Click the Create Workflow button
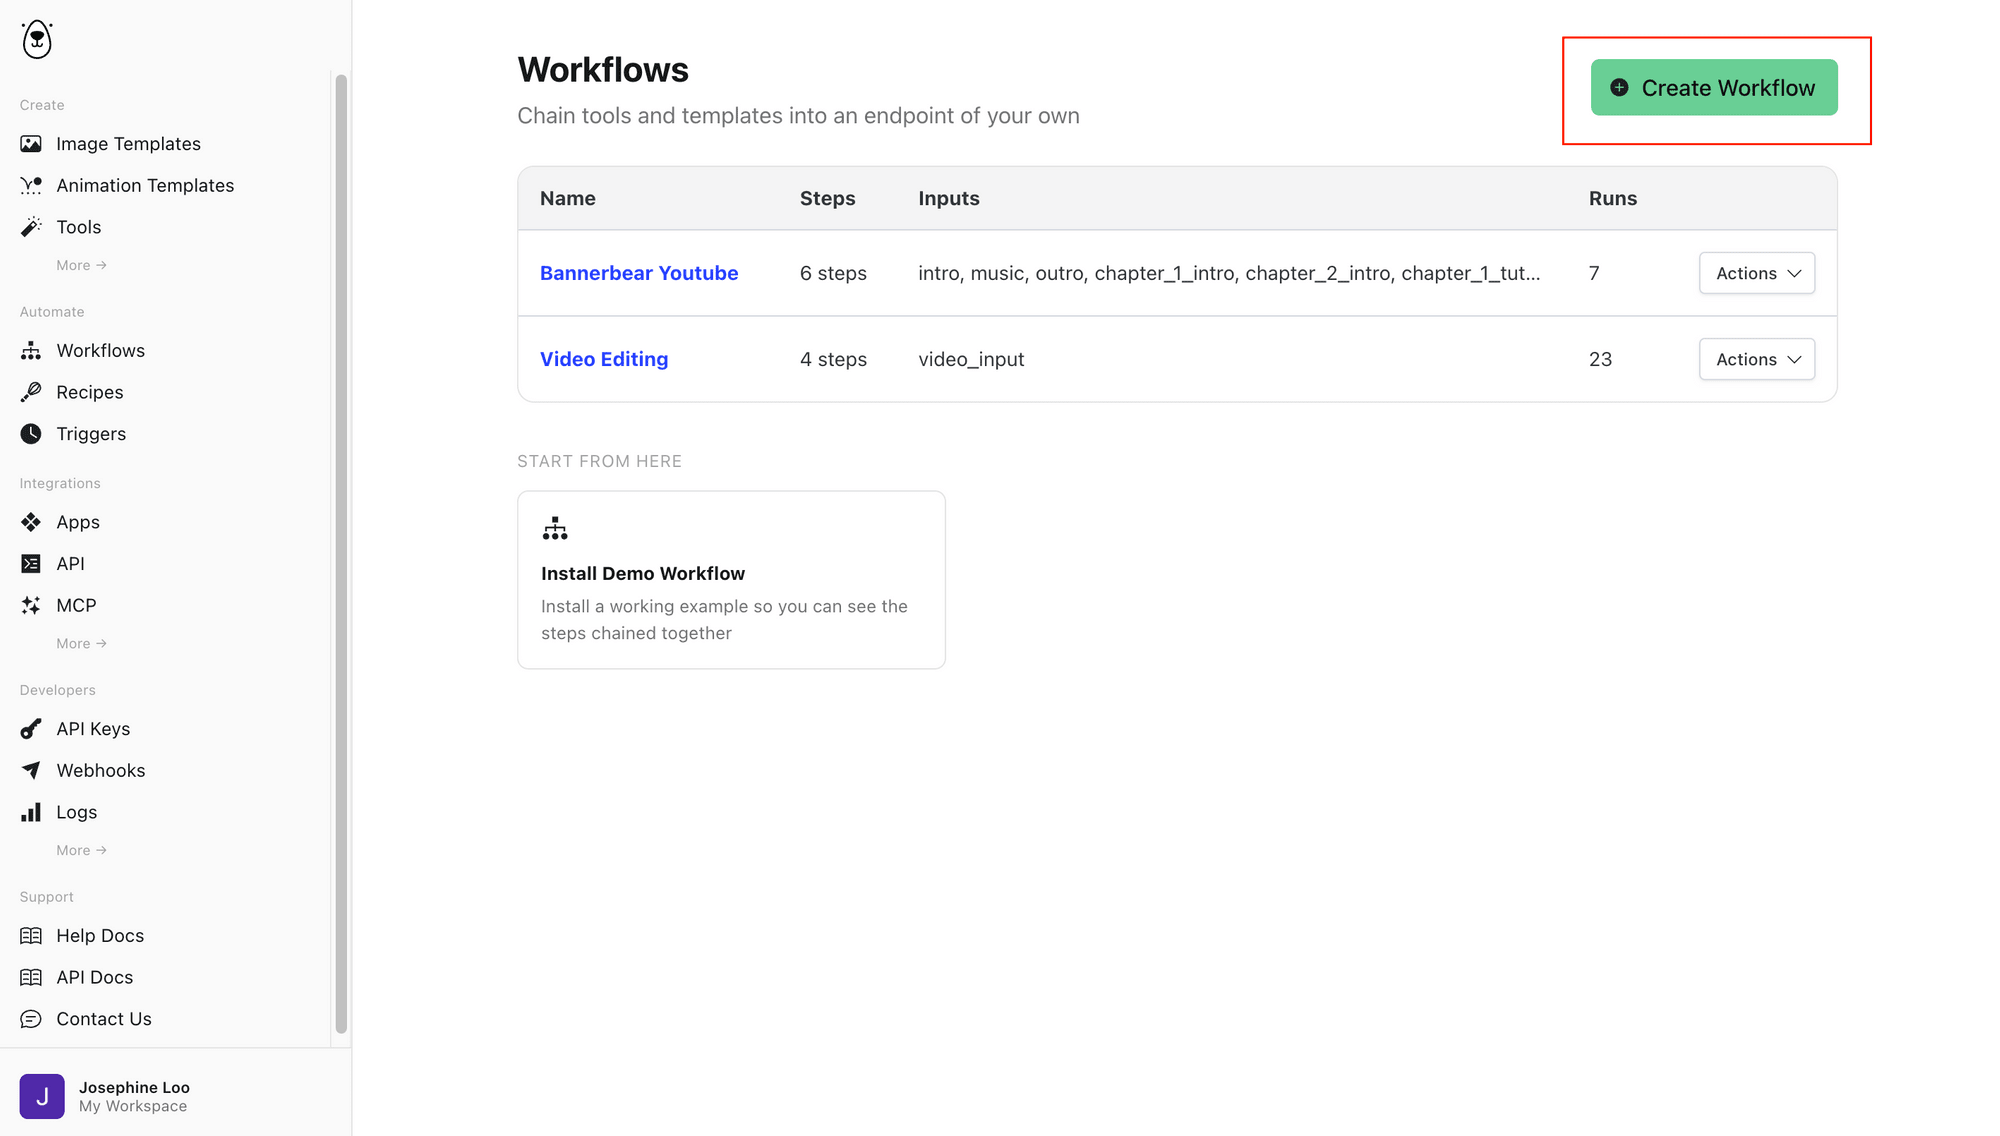The image size is (2000, 1136). (1714, 87)
